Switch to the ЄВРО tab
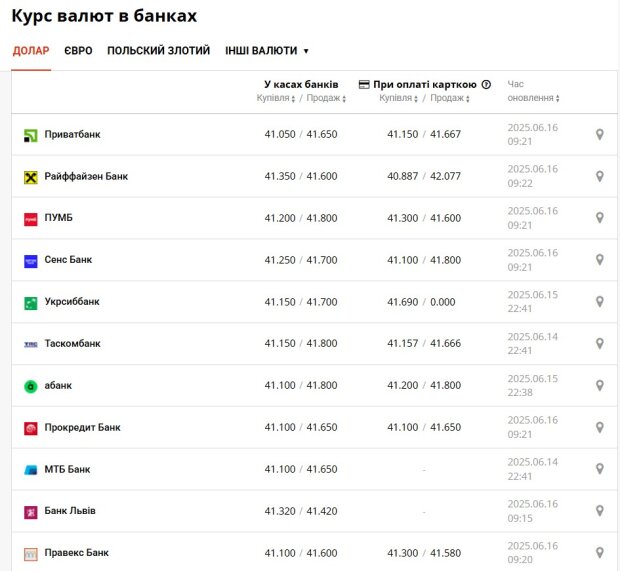Image resolution: width=620 pixels, height=571 pixels. tap(78, 51)
